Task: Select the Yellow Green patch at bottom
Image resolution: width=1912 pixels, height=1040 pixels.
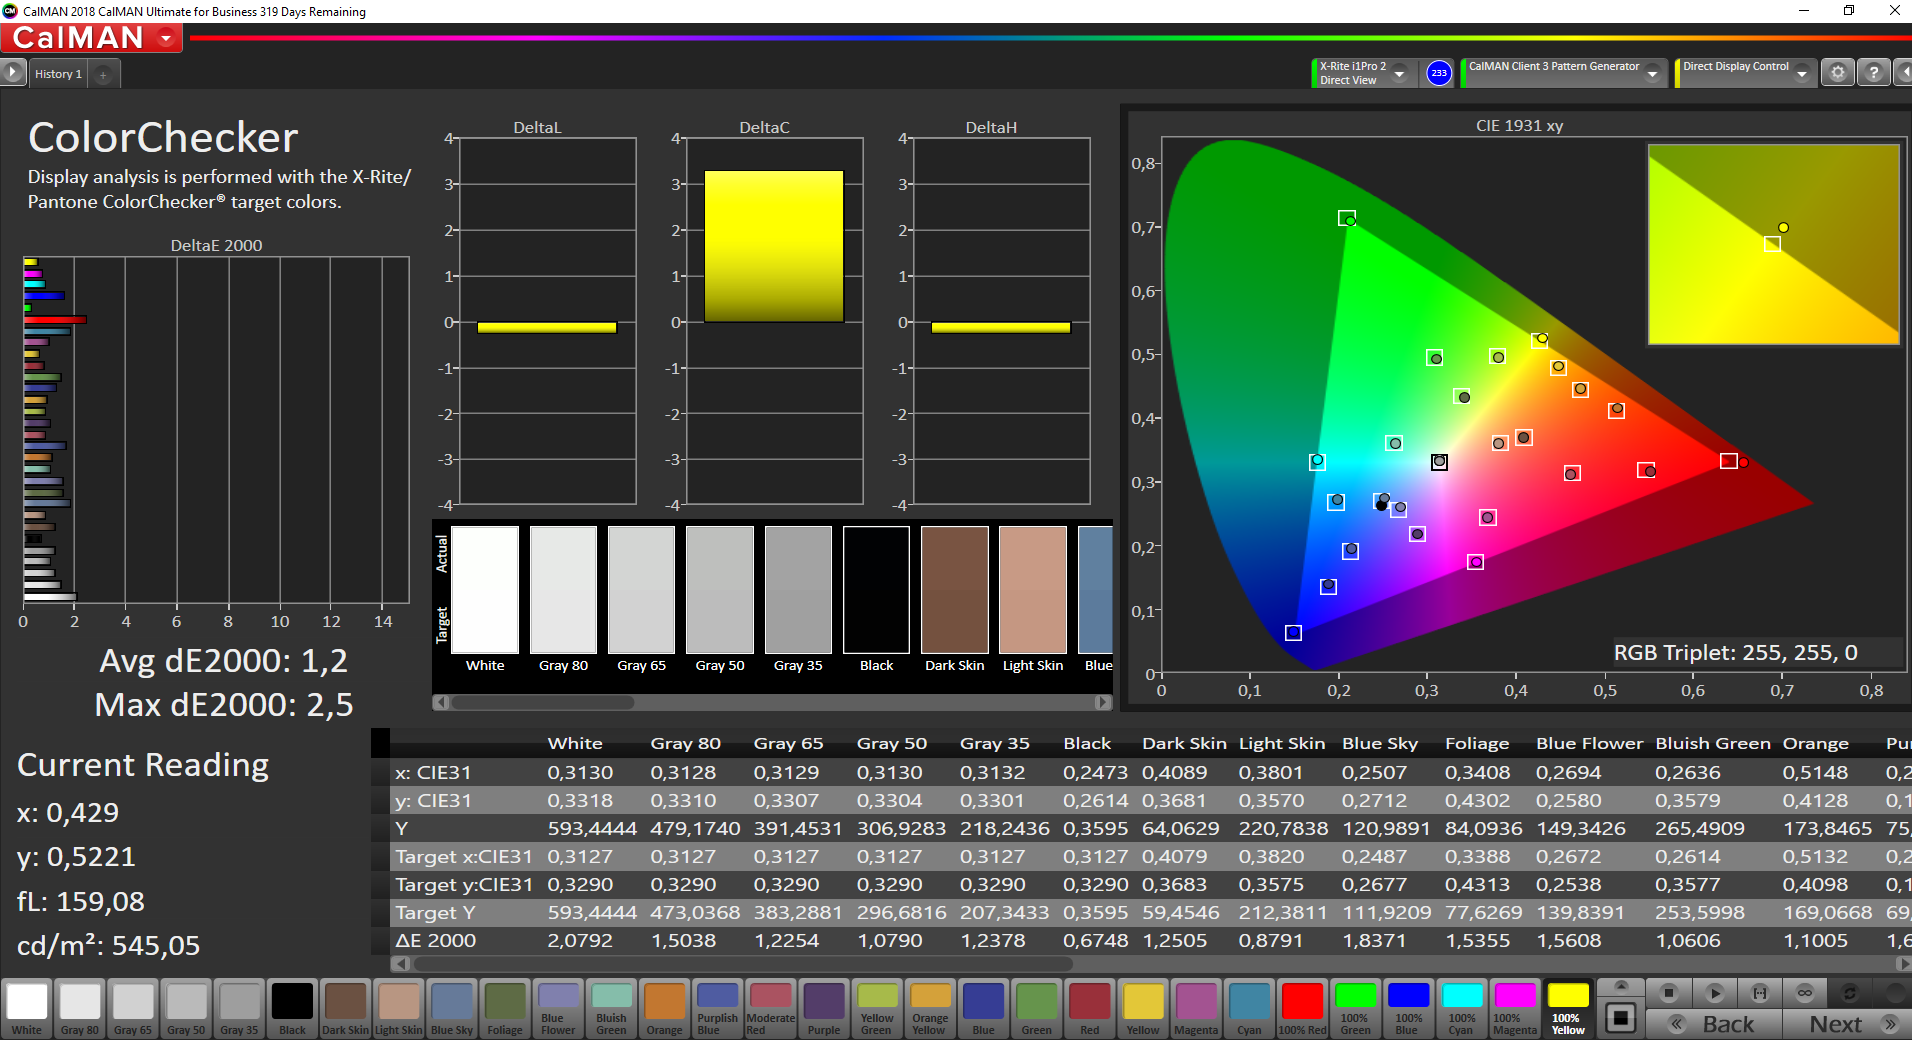Action: pos(877,1009)
